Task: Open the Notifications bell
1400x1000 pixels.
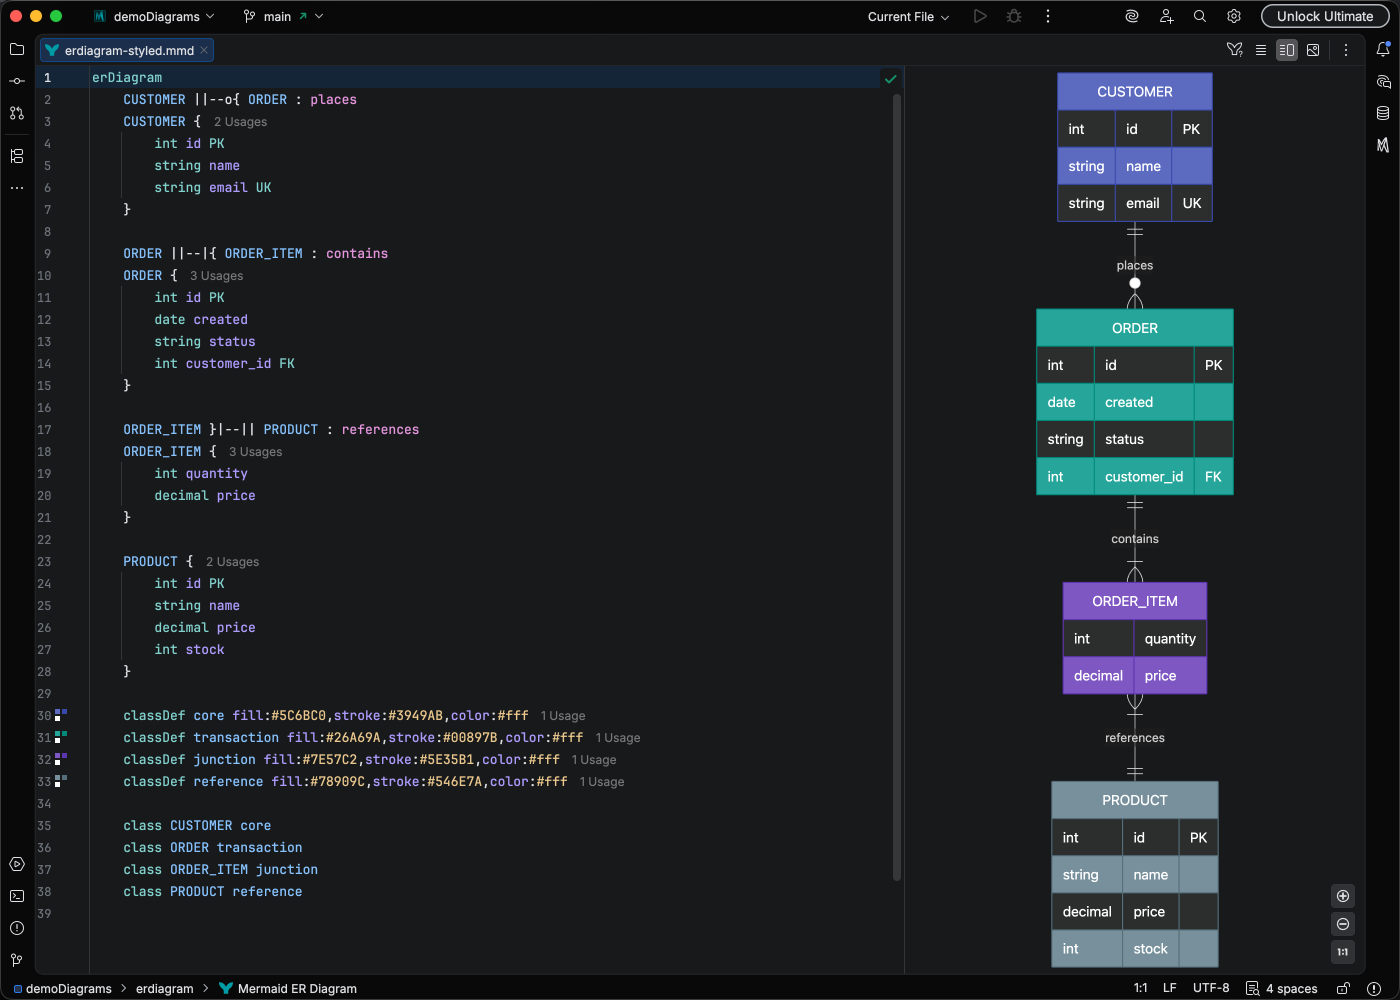Action: pos(1383,49)
